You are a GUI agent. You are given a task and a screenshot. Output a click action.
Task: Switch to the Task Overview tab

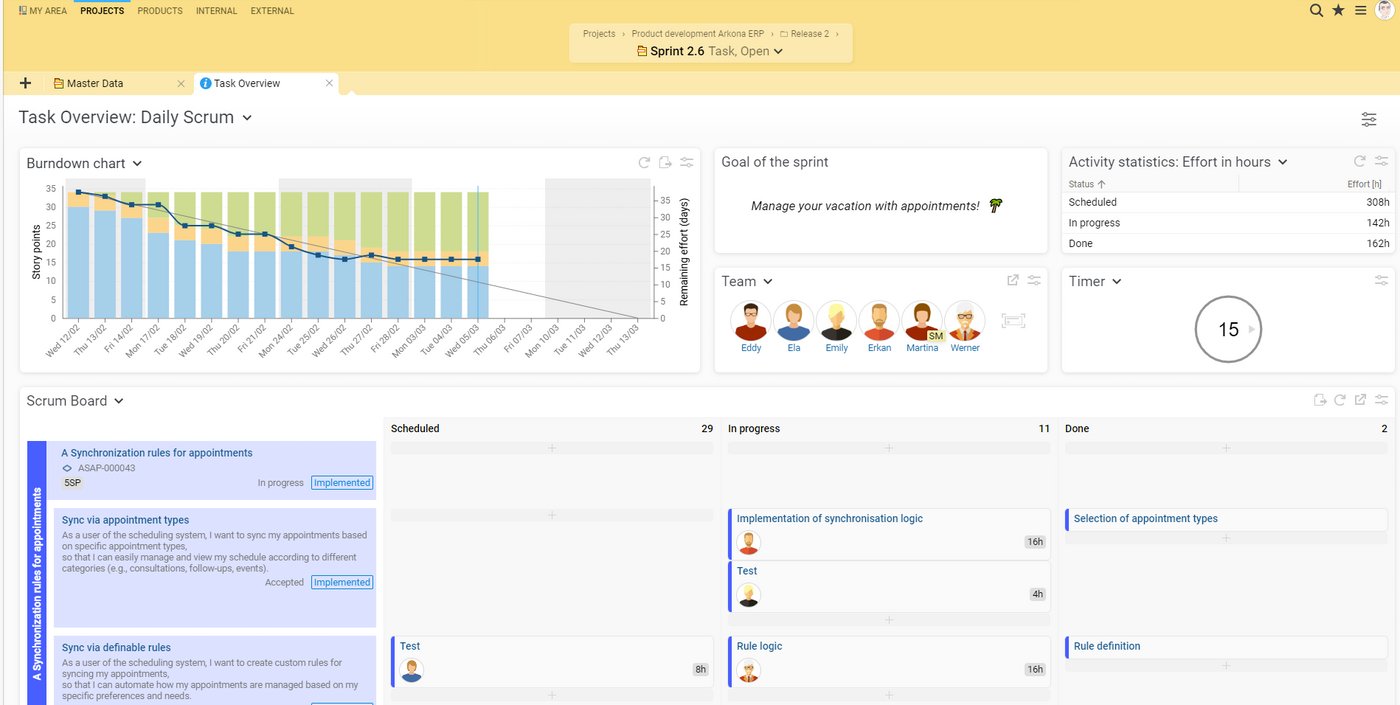pos(246,84)
